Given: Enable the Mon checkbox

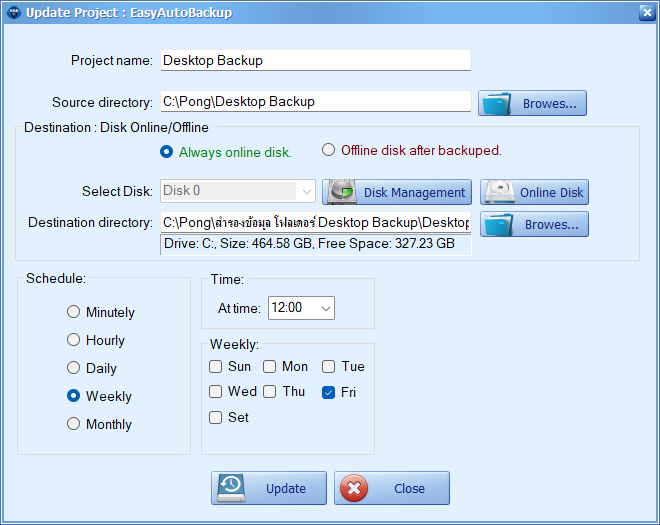Looking at the screenshot, I should (269, 366).
